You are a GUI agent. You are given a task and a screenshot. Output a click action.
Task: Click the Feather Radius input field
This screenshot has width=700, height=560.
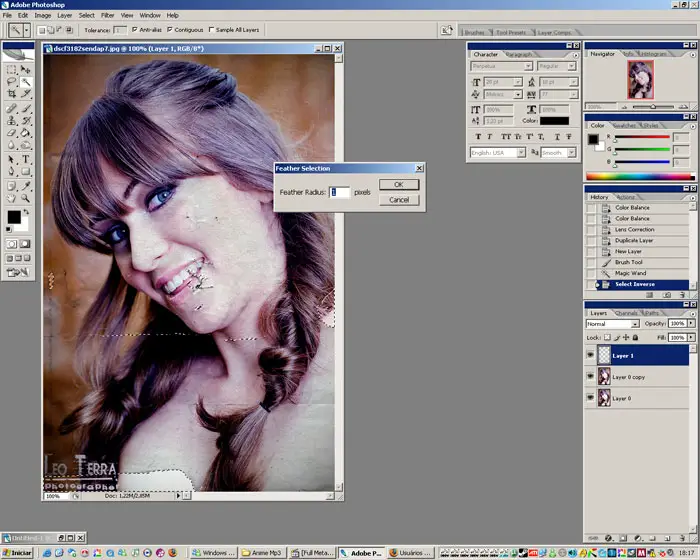[x=340, y=192]
